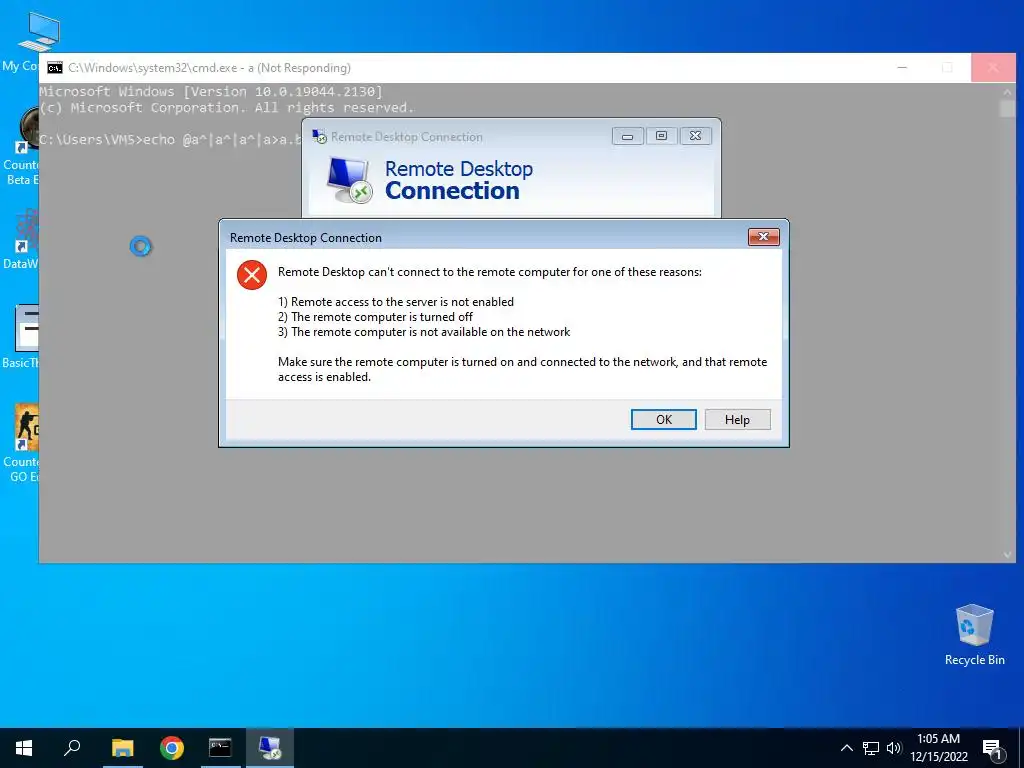This screenshot has width=1024, height=768.
Task: Select the Counter Beta desktop shortcut
Action: [20, 146]
